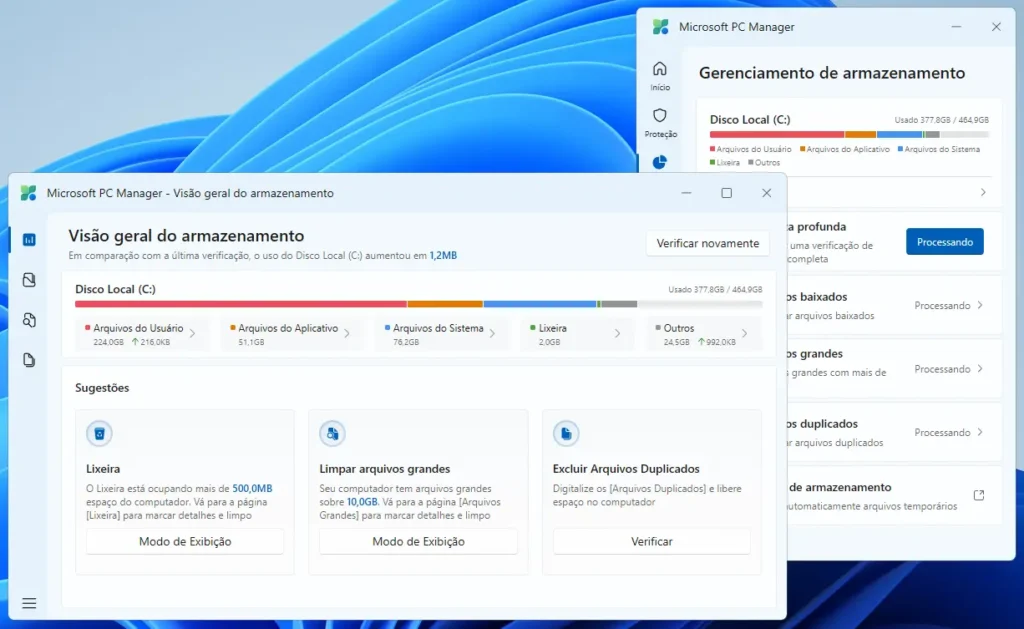Open Proteção shield icon
Screen dimensions: 1024x629
point(660,117)
